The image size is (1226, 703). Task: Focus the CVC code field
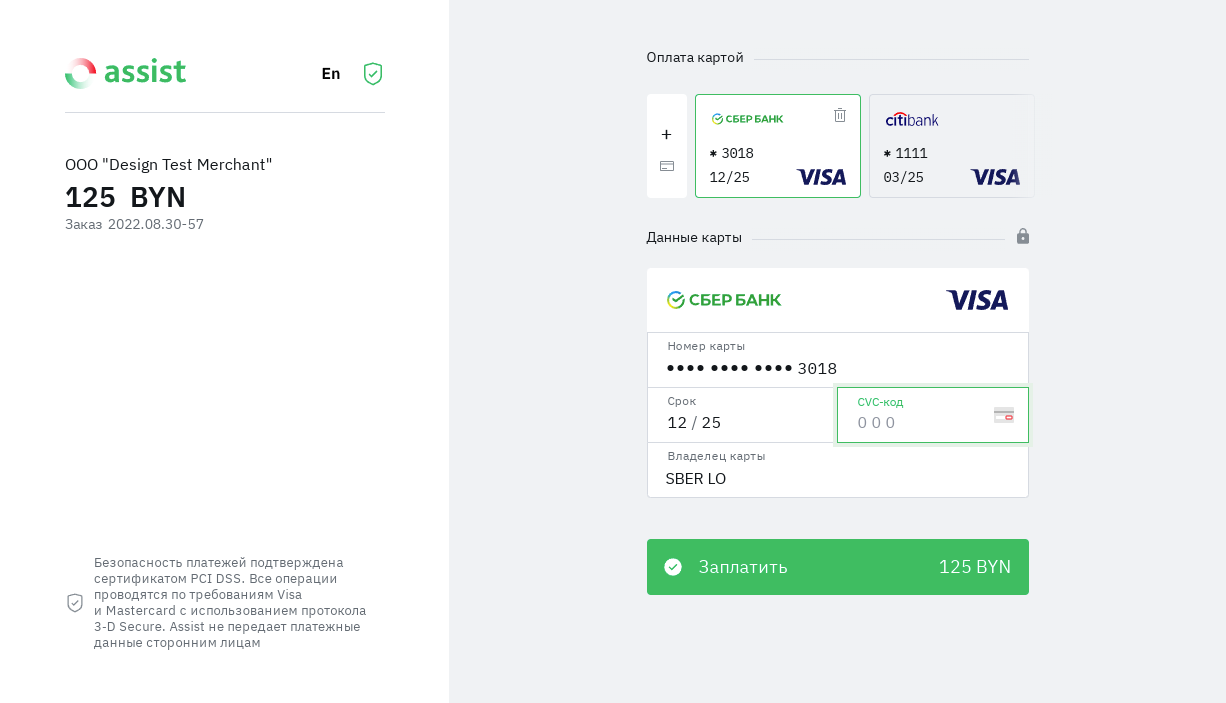click(x=920, y=423)
